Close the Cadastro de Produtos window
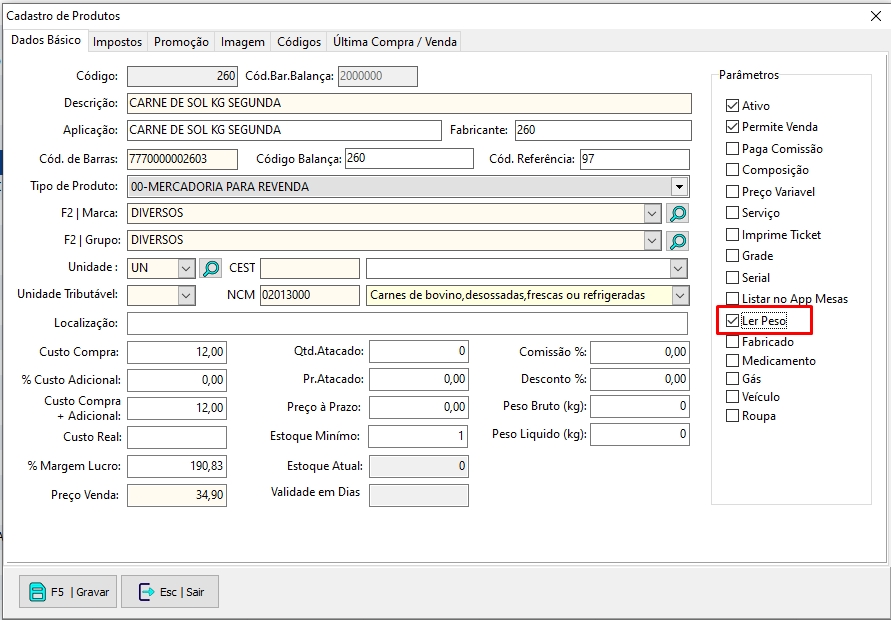891x620 pixels. (876, 15)
